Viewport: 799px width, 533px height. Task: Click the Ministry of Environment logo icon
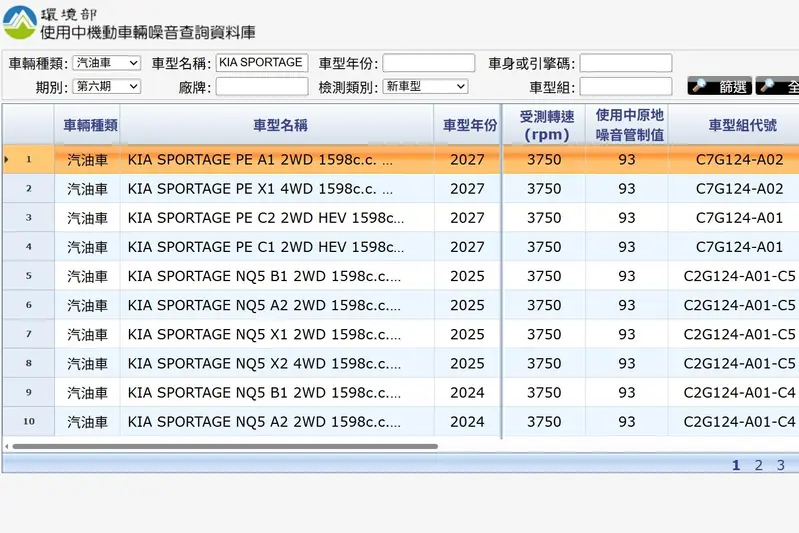point(20,22)
